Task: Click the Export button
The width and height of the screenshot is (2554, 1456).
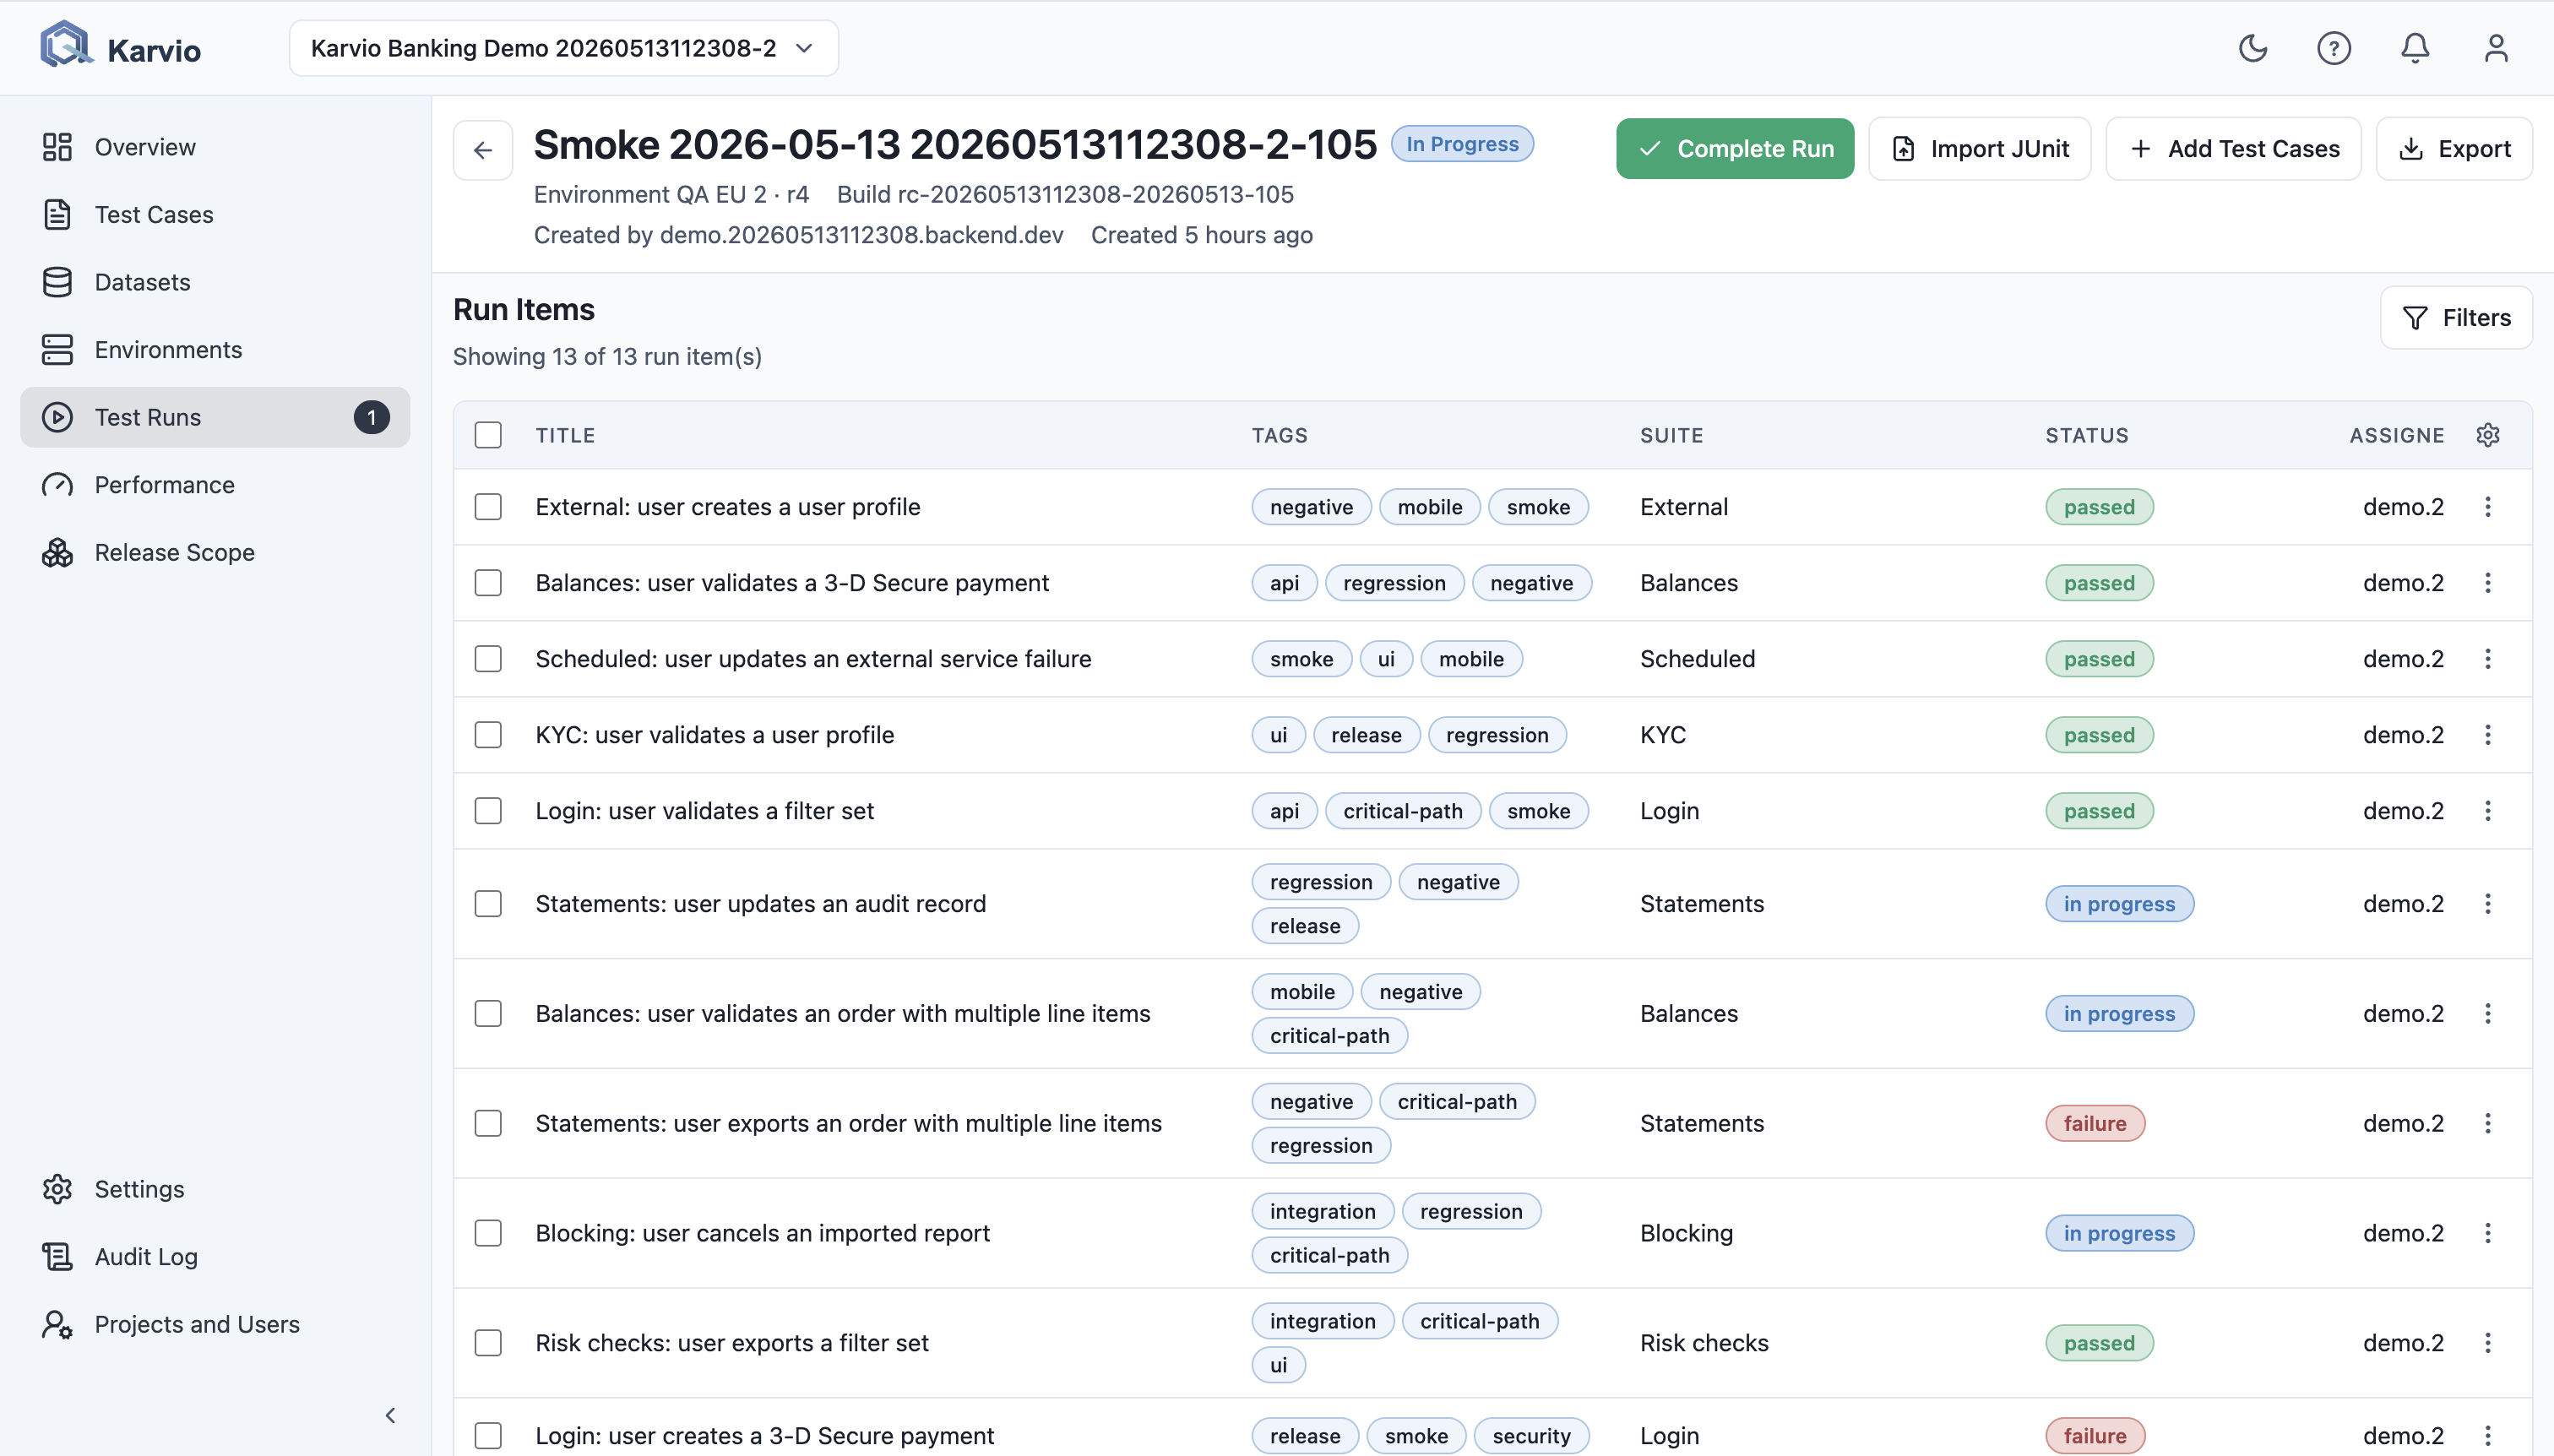Action: click(2454, 149)
